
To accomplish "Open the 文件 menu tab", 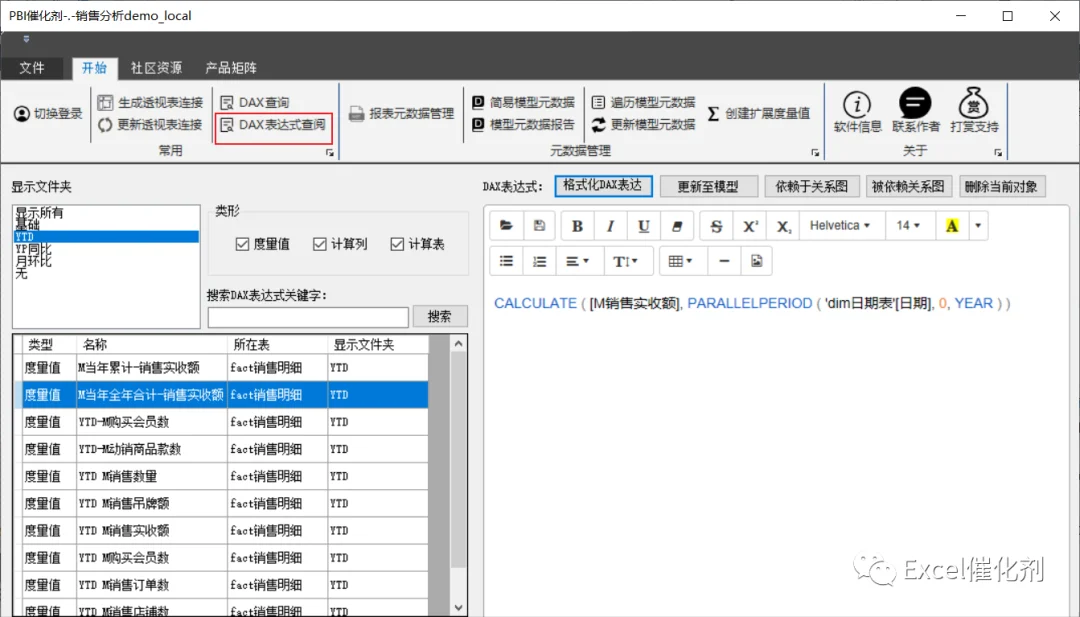I will tap(32, 67).
